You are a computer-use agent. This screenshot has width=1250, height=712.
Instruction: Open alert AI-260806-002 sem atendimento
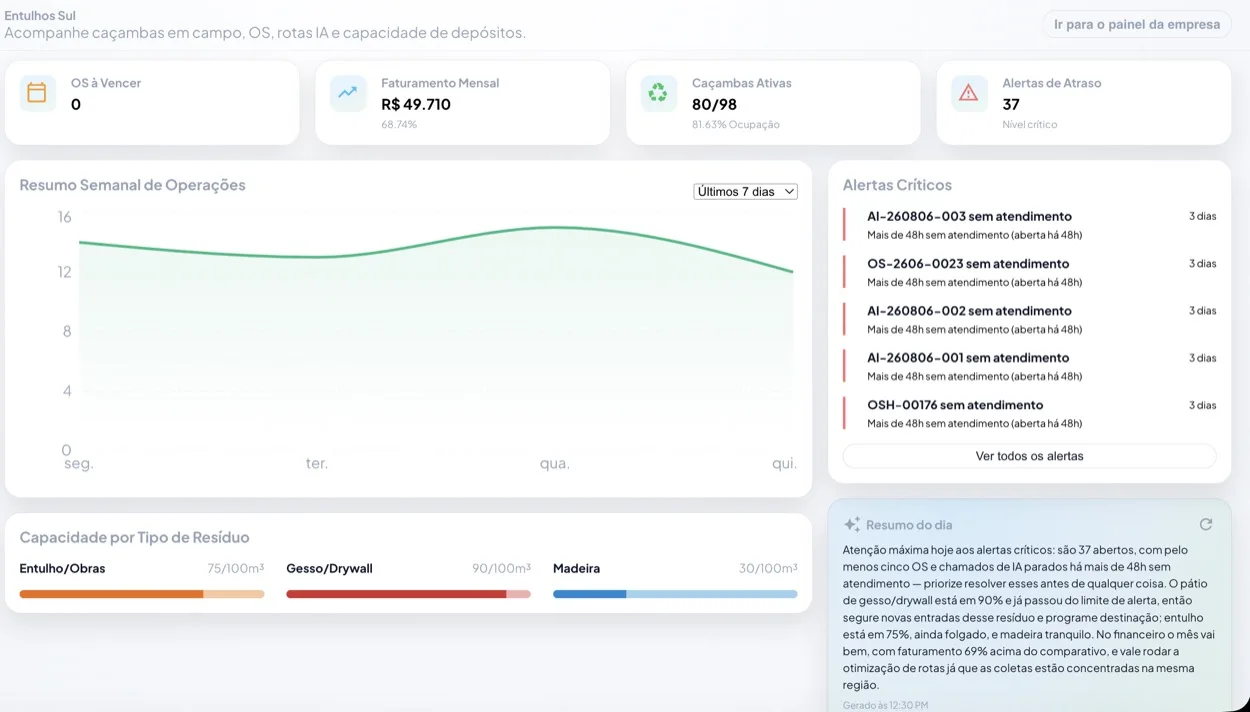pos(1030,319)
